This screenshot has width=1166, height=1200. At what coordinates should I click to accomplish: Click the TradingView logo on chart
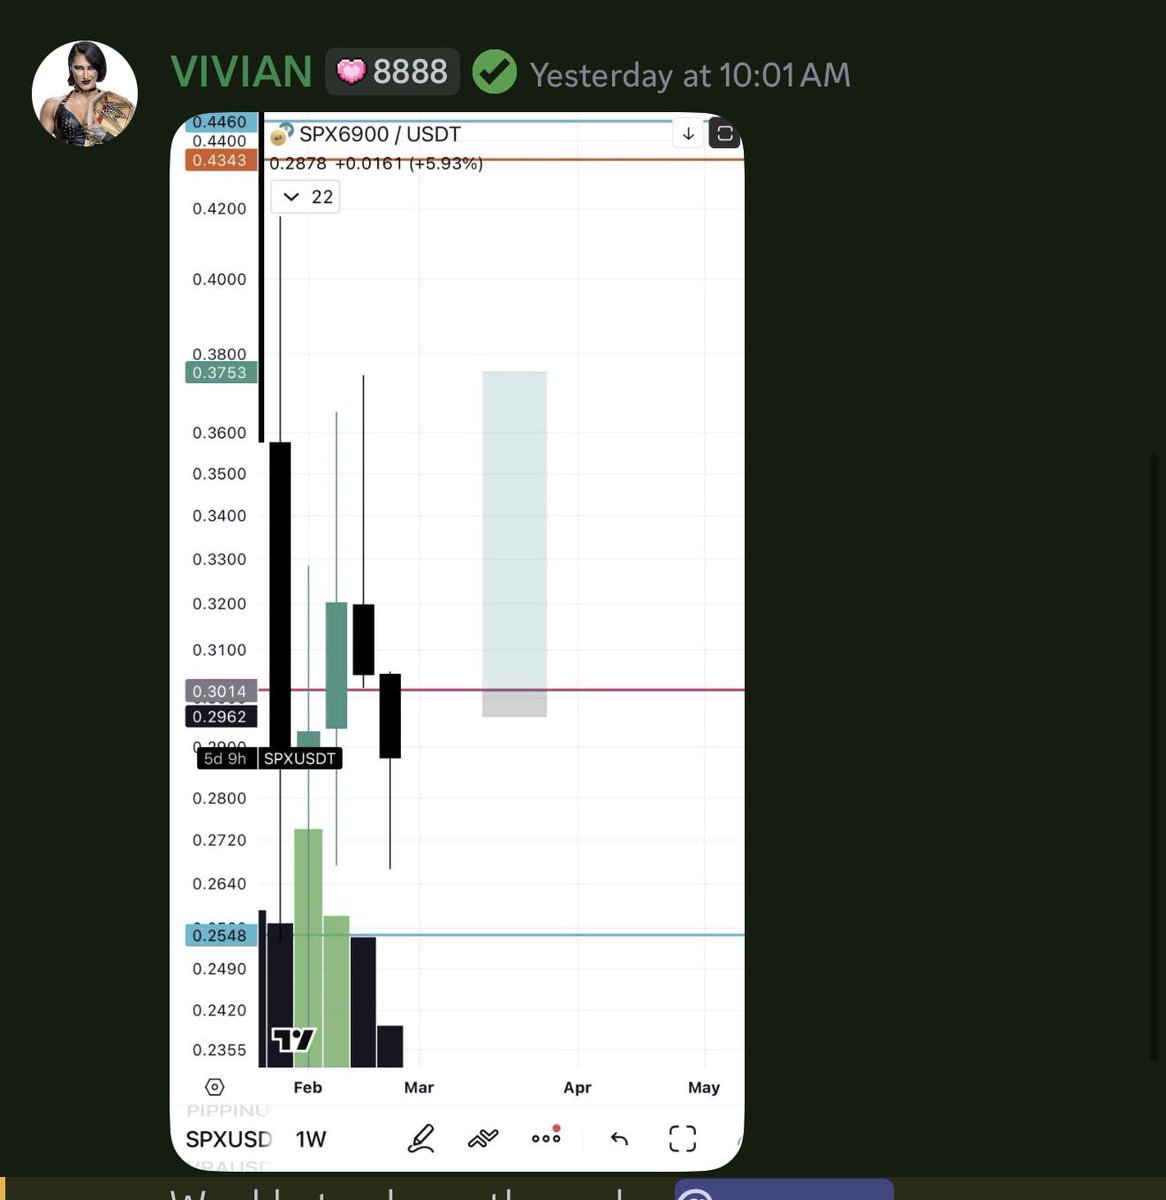293,1040
